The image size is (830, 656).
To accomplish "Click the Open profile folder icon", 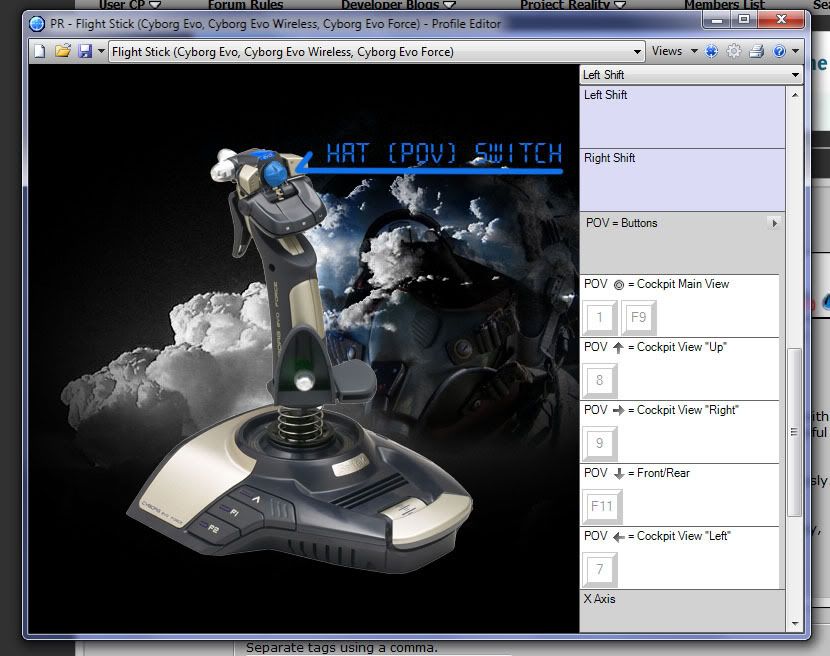I will tap(62, 51).
